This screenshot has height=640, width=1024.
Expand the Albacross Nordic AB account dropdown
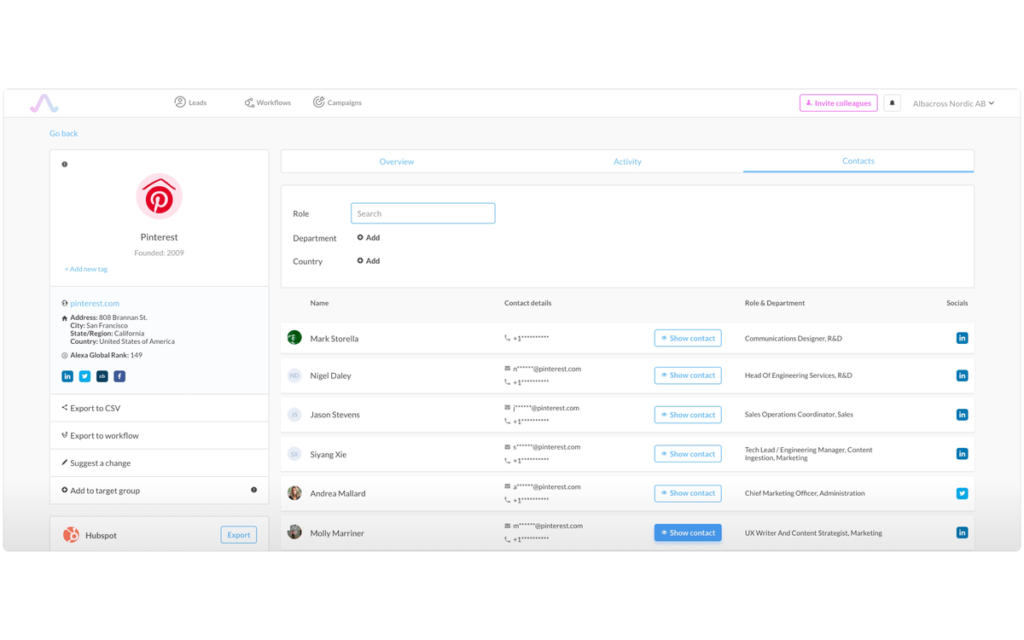[x=953, y=103]
